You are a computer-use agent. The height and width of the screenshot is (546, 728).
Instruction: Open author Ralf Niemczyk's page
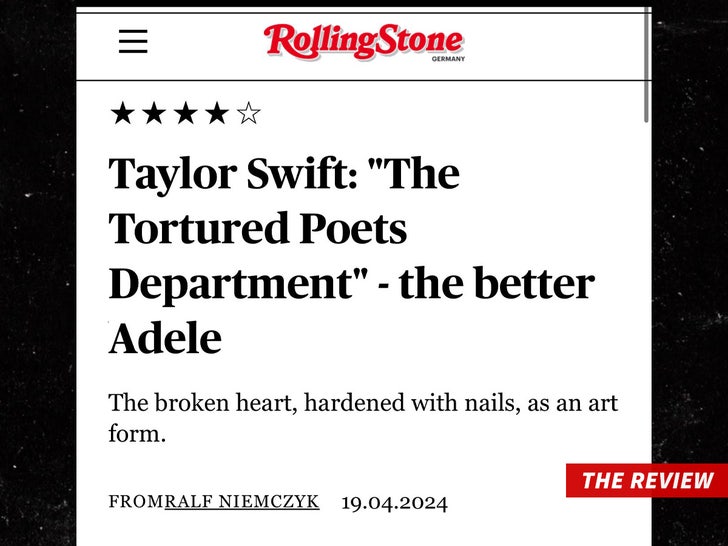(242, 501)
